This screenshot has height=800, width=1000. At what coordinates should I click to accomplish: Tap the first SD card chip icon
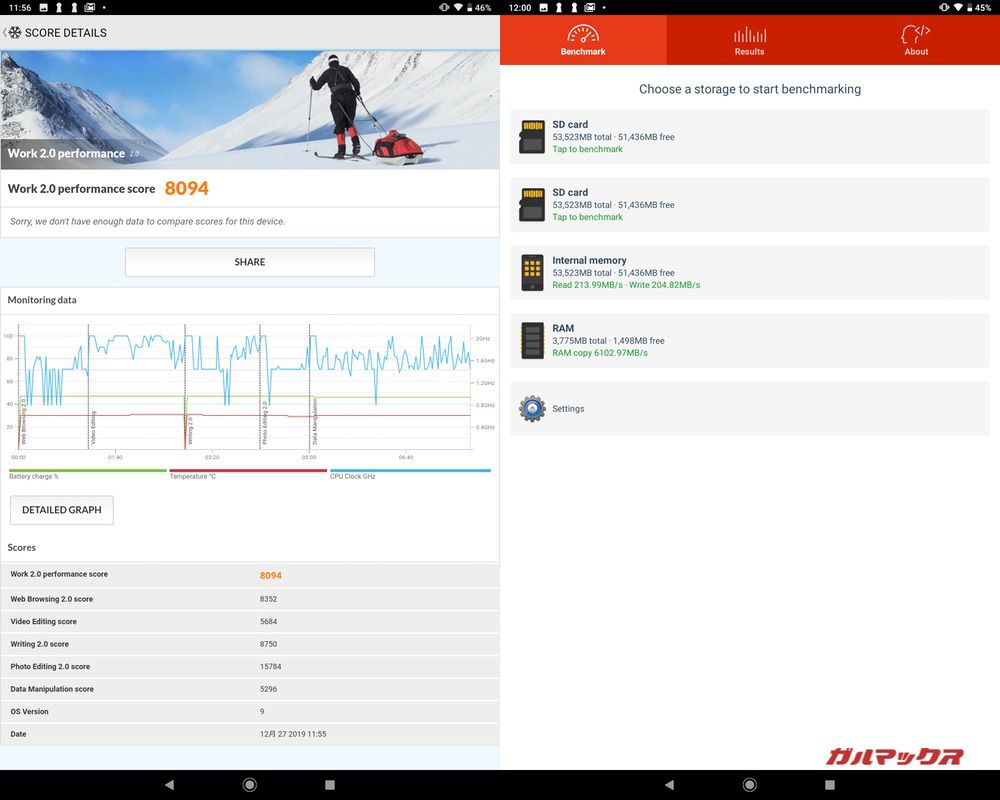(532, 137)
